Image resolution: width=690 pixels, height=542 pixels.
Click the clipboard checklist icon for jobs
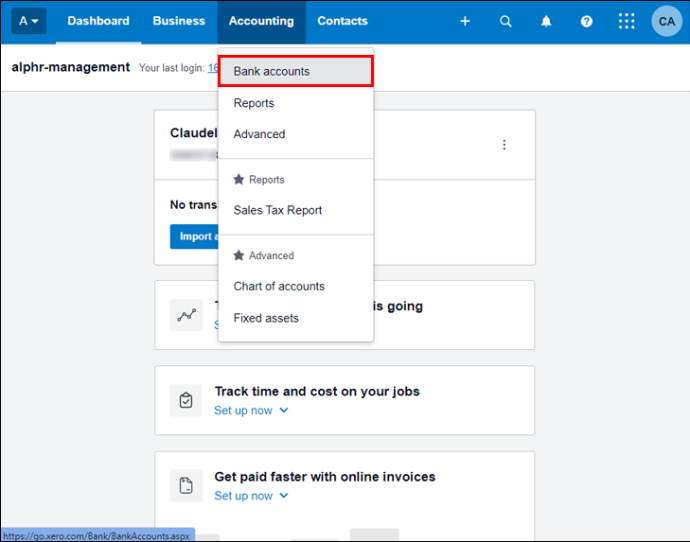coord(186,400)
